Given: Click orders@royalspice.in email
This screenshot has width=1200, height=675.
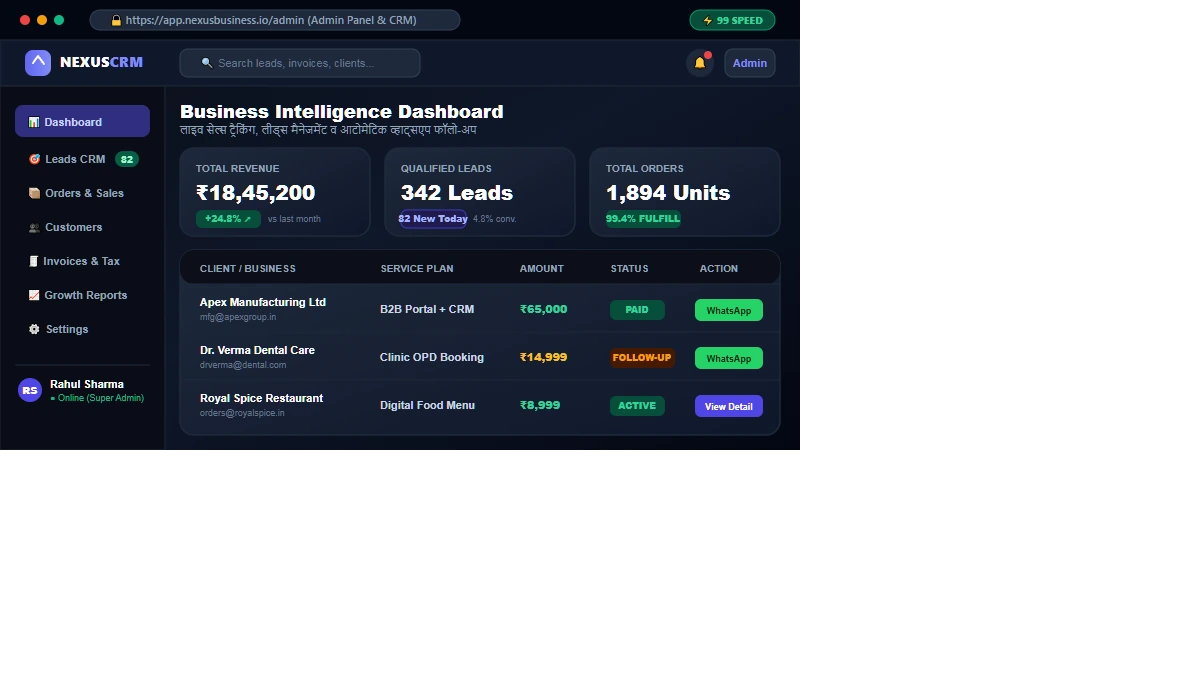Looking at the screenshot, I should pos(242,413).
